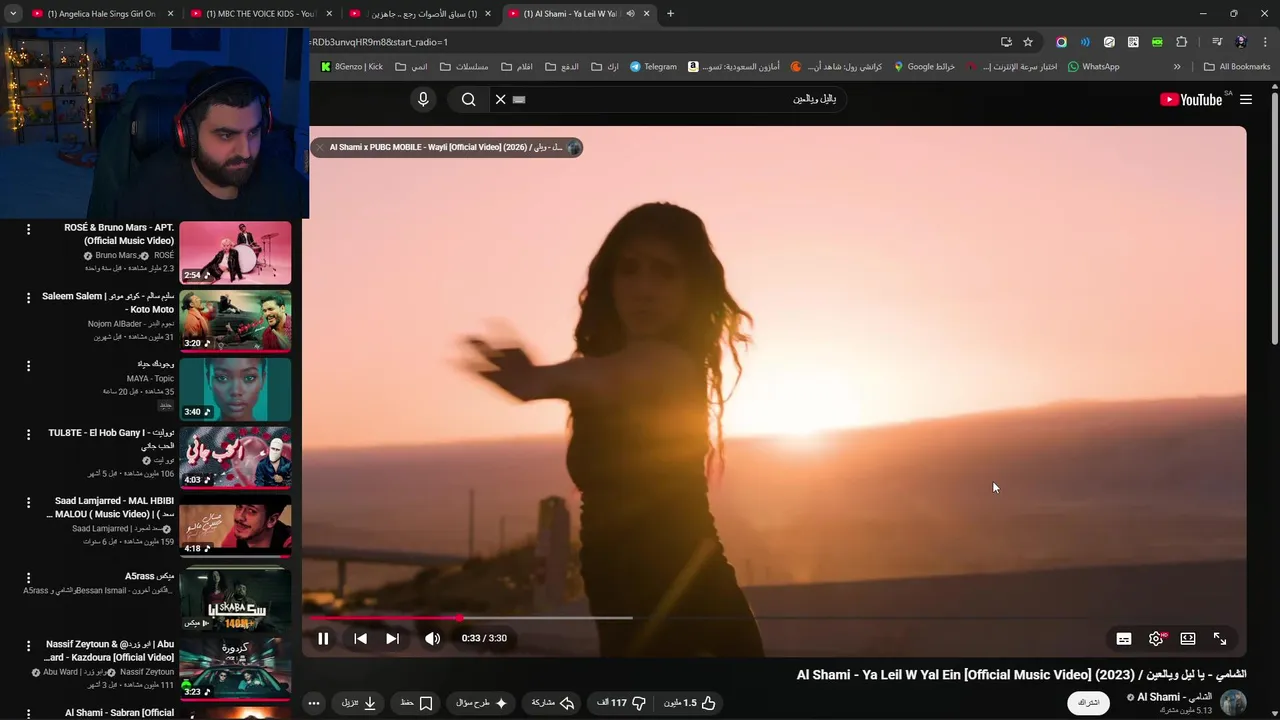Open options for the A5rass mix

(x=28, y=578)
